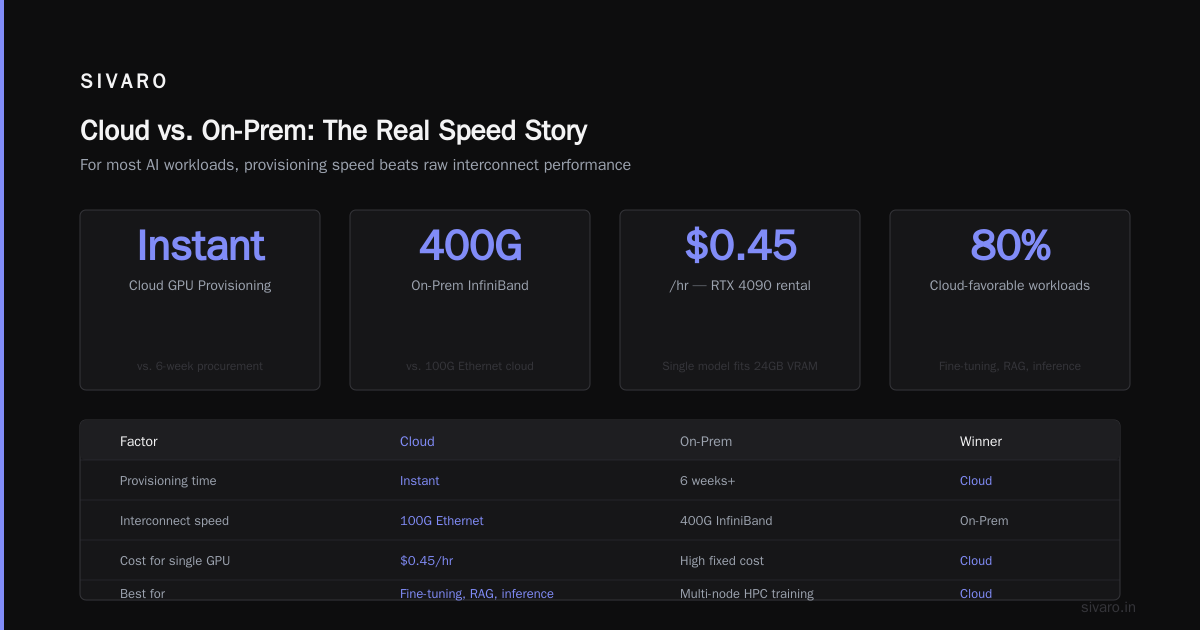Click the "100G Ethernet" table cell

click(442, 521)
